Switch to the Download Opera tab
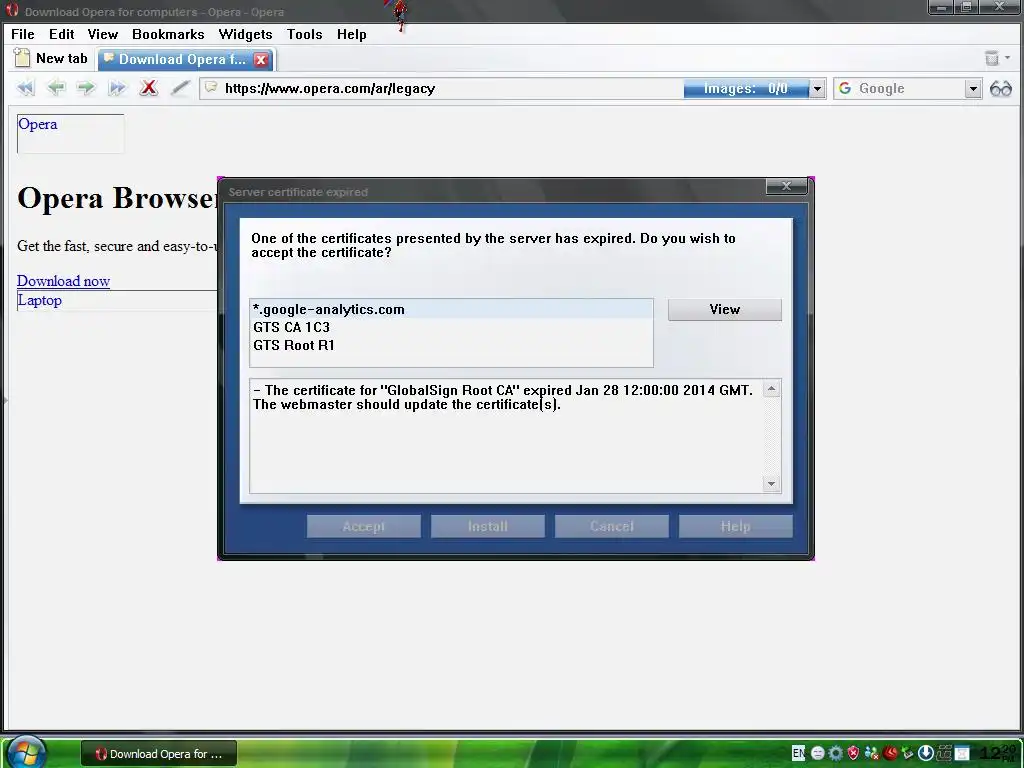Image resolution: width=1024 pixels, height=768 pixels. 181,59
